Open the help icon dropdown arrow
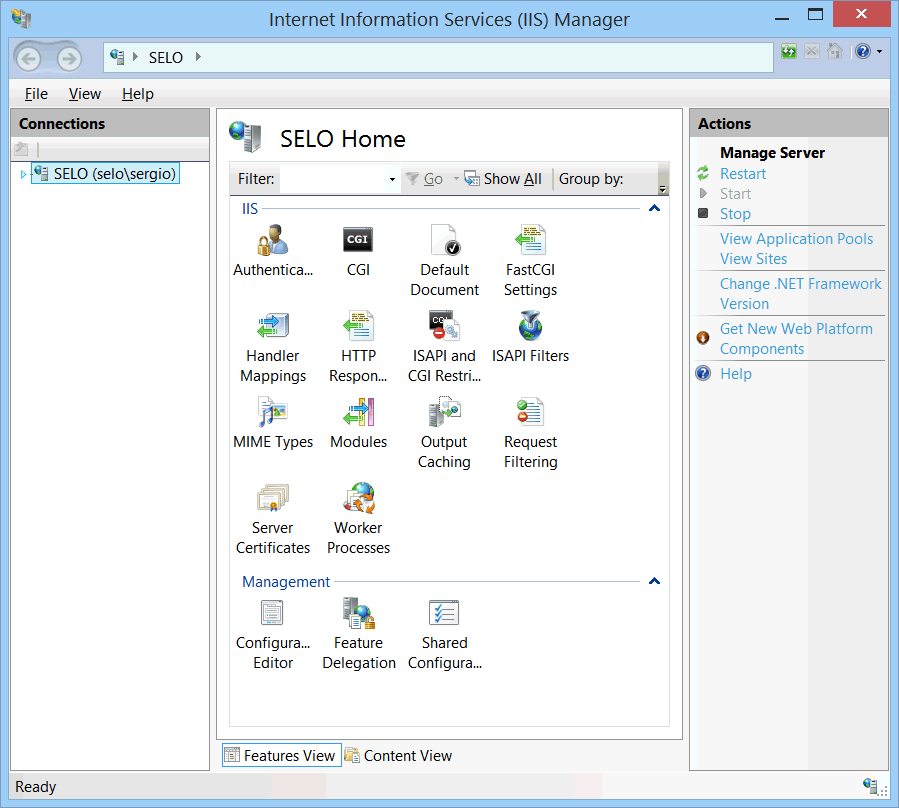The width and height of the screenshot is (899, 808). pyautogui.click(x=880, y=52)
